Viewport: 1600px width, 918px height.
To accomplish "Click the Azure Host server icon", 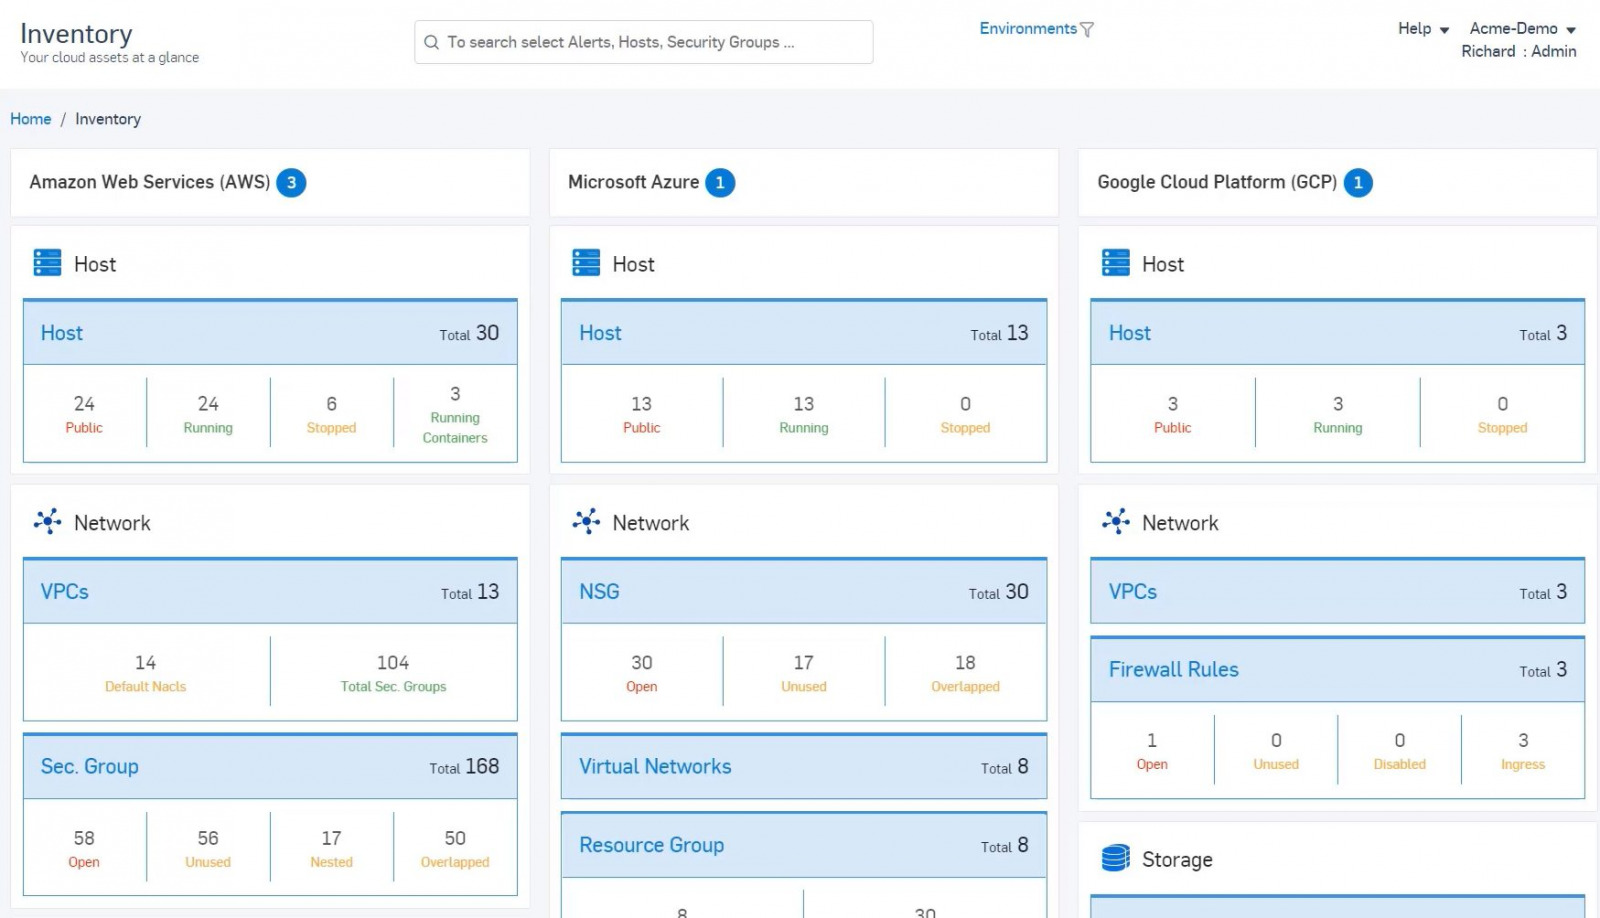I will pyautogui.click(x=586, y=263).
